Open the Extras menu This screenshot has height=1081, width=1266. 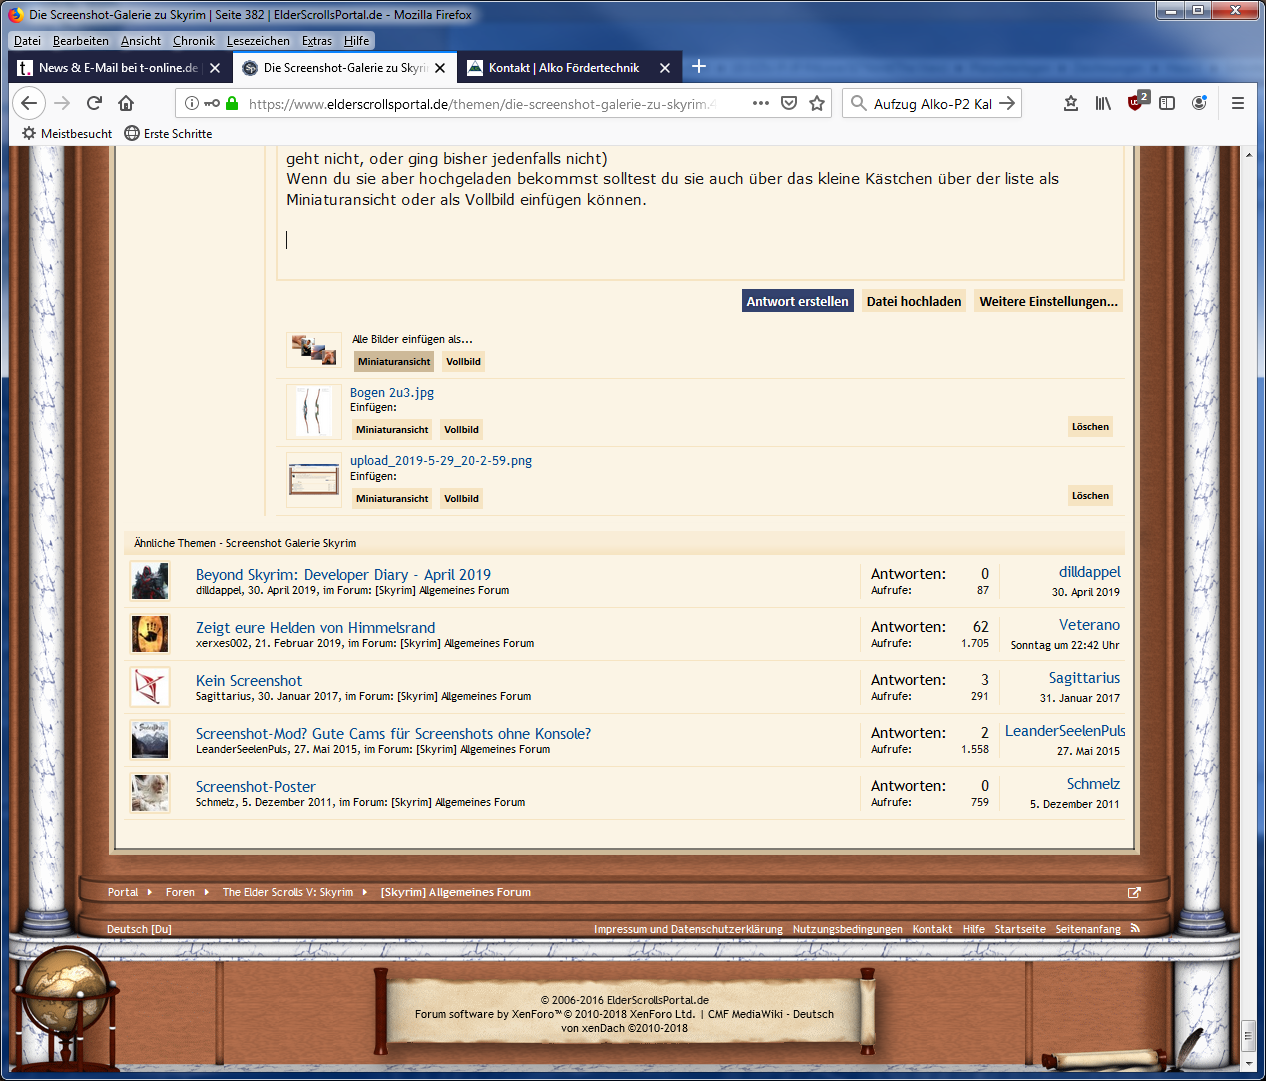317,41
